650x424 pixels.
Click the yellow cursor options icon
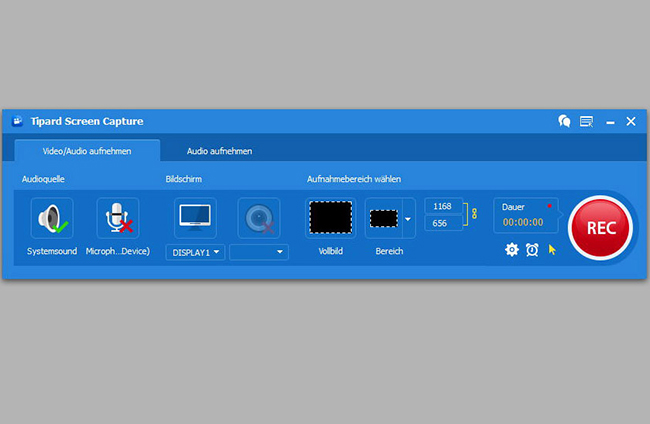(552, 249)
